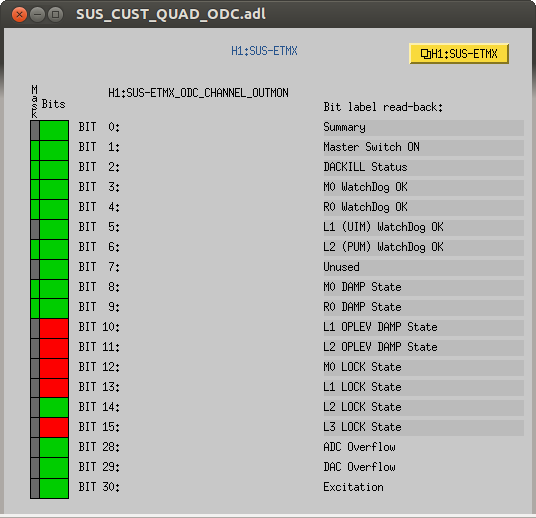Toggle the gray mask cell for BIT 0
Screen dimensions: 536x518
pos(35,130)
